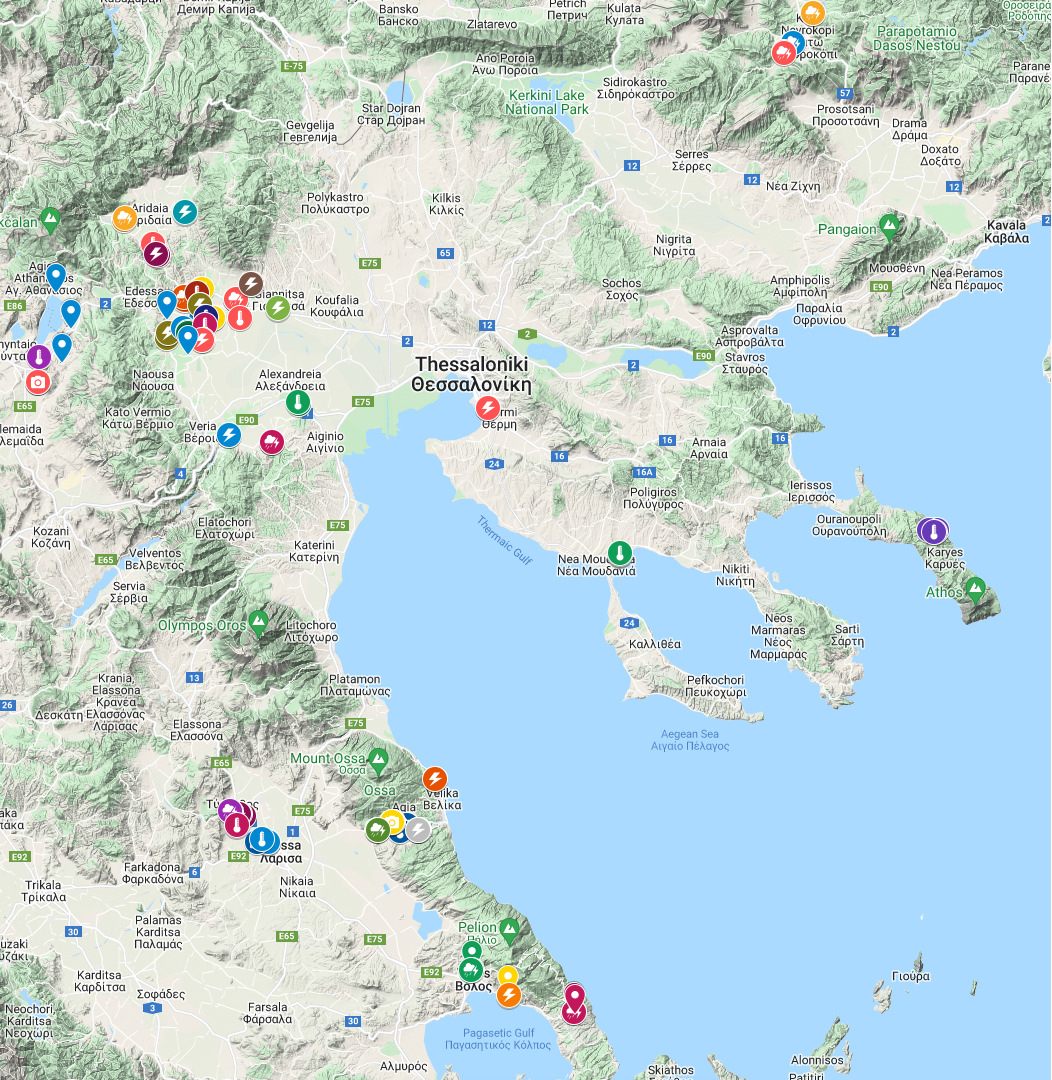Select Poligiros town label
The height and width of the screenshot is (1080, 1052).
(x=653, y=498)
